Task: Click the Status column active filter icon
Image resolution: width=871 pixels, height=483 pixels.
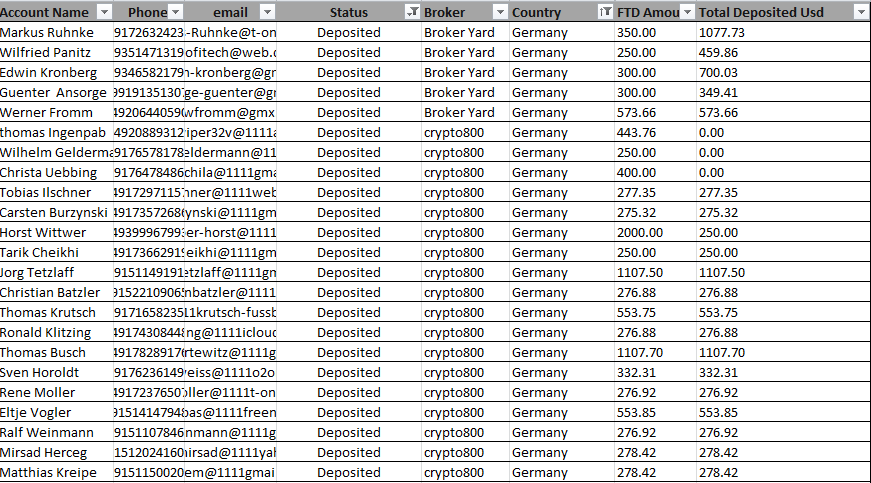Action: 412,12
